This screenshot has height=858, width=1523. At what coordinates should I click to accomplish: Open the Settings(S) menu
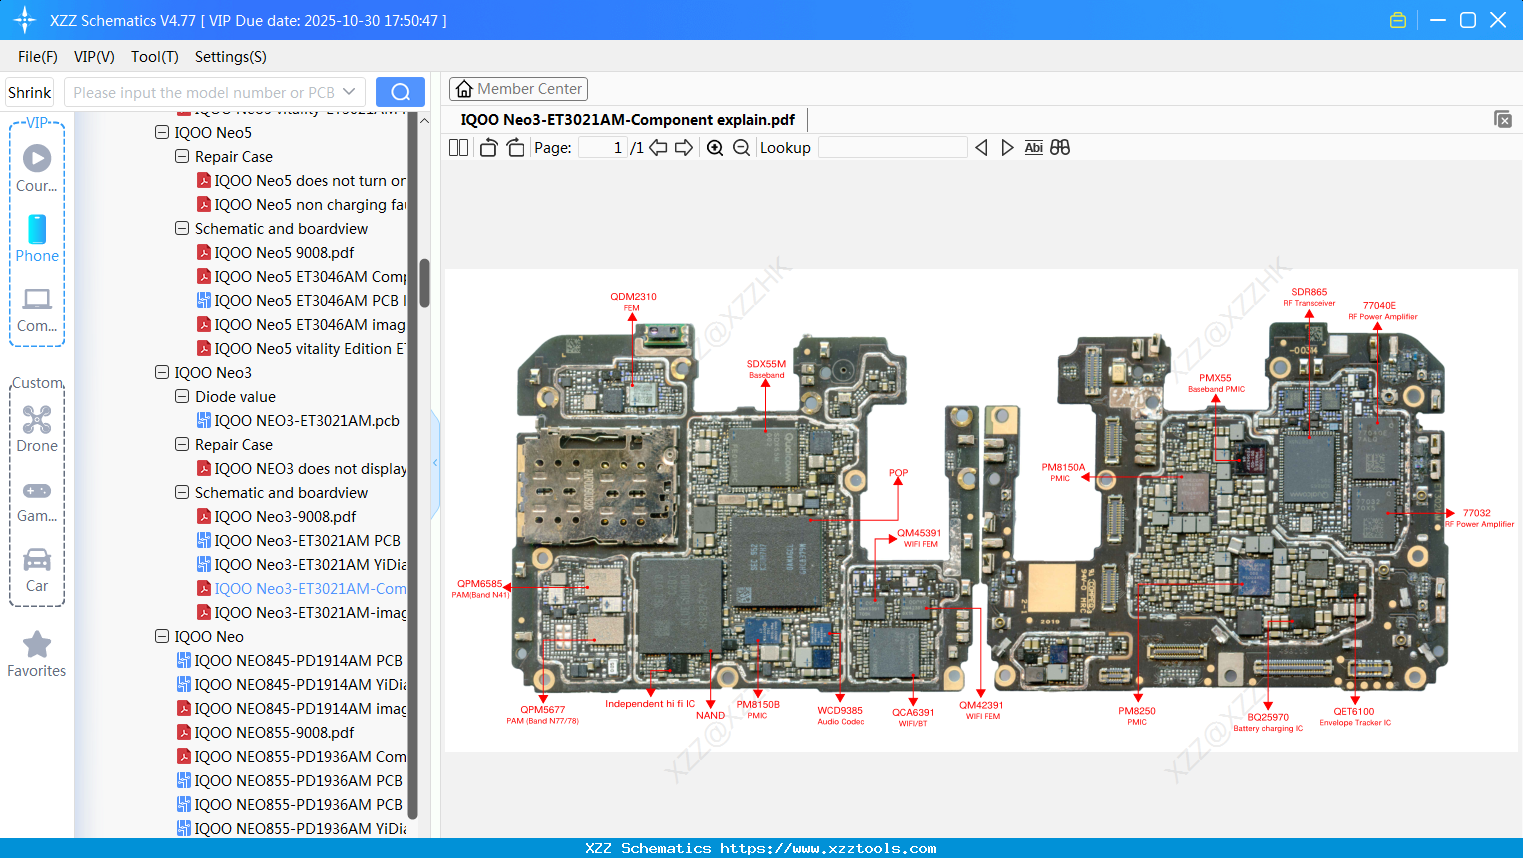[230, 57]
